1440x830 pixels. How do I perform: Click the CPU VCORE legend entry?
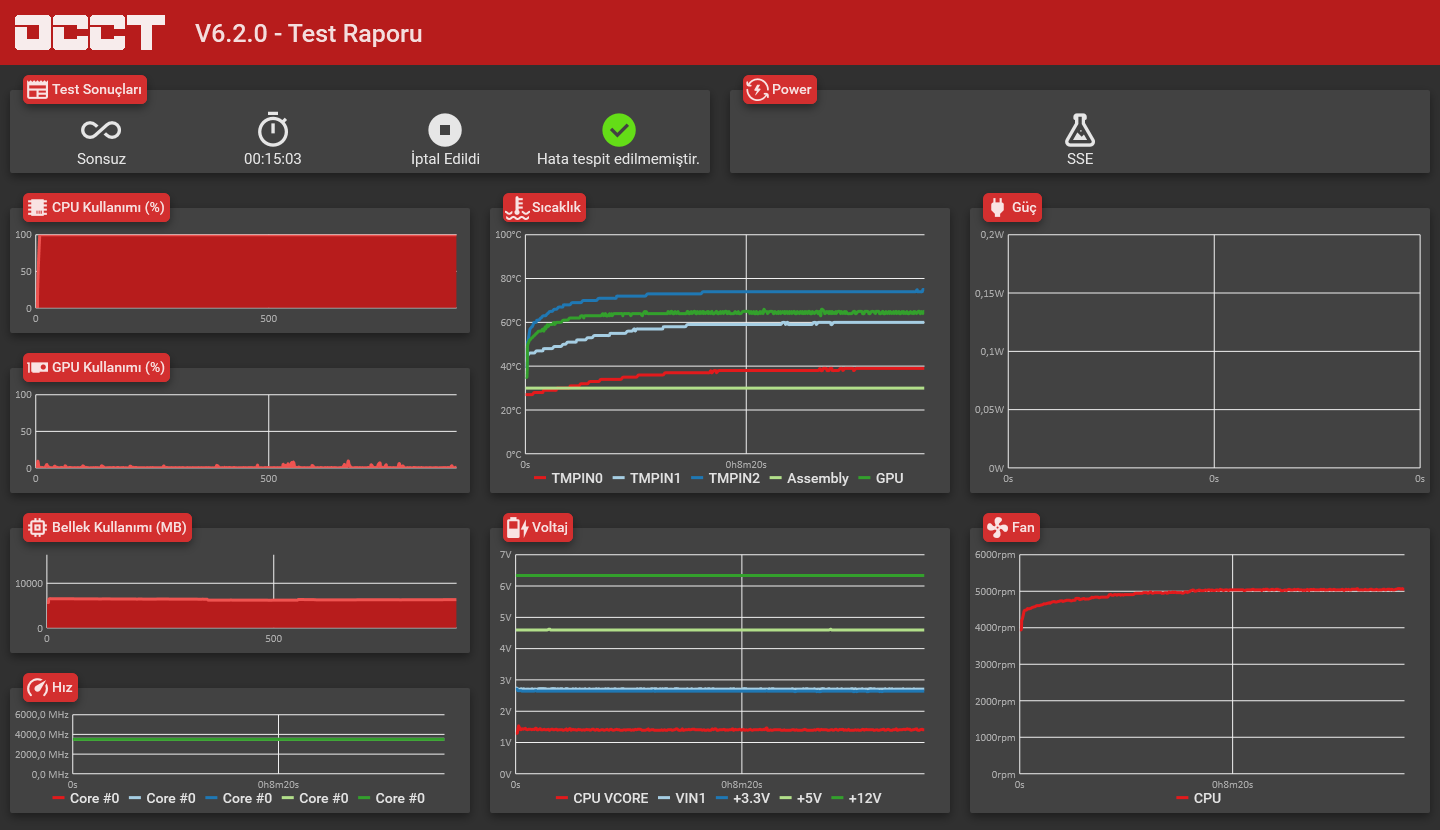point(602,799)
